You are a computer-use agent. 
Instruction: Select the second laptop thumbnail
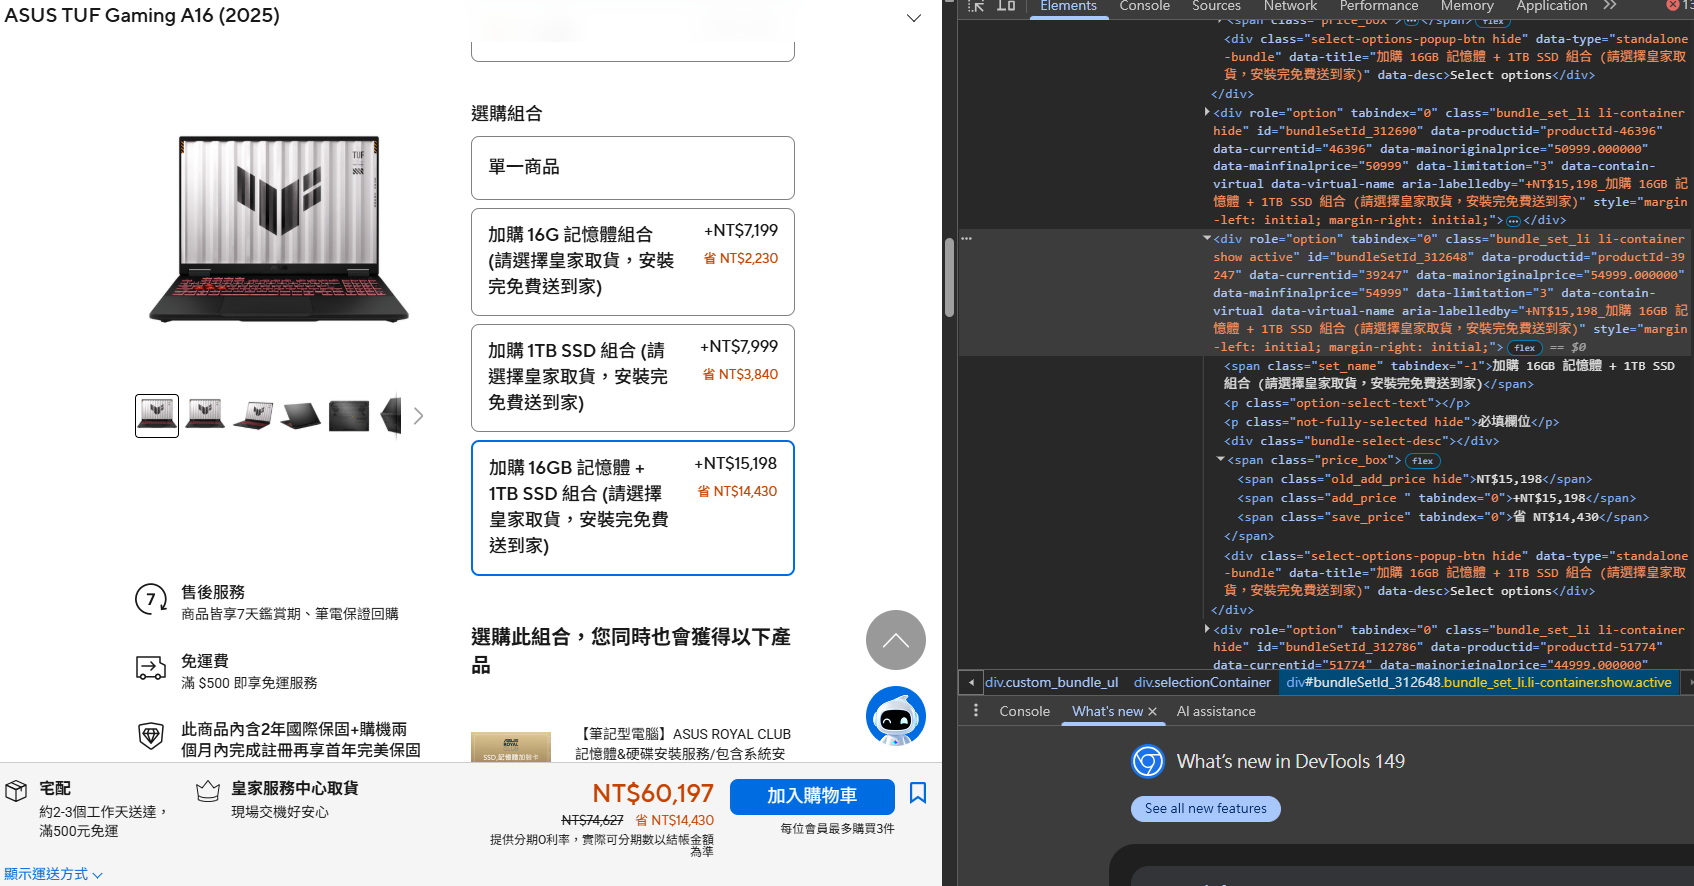pyautogui.click(x=205, y=416)
